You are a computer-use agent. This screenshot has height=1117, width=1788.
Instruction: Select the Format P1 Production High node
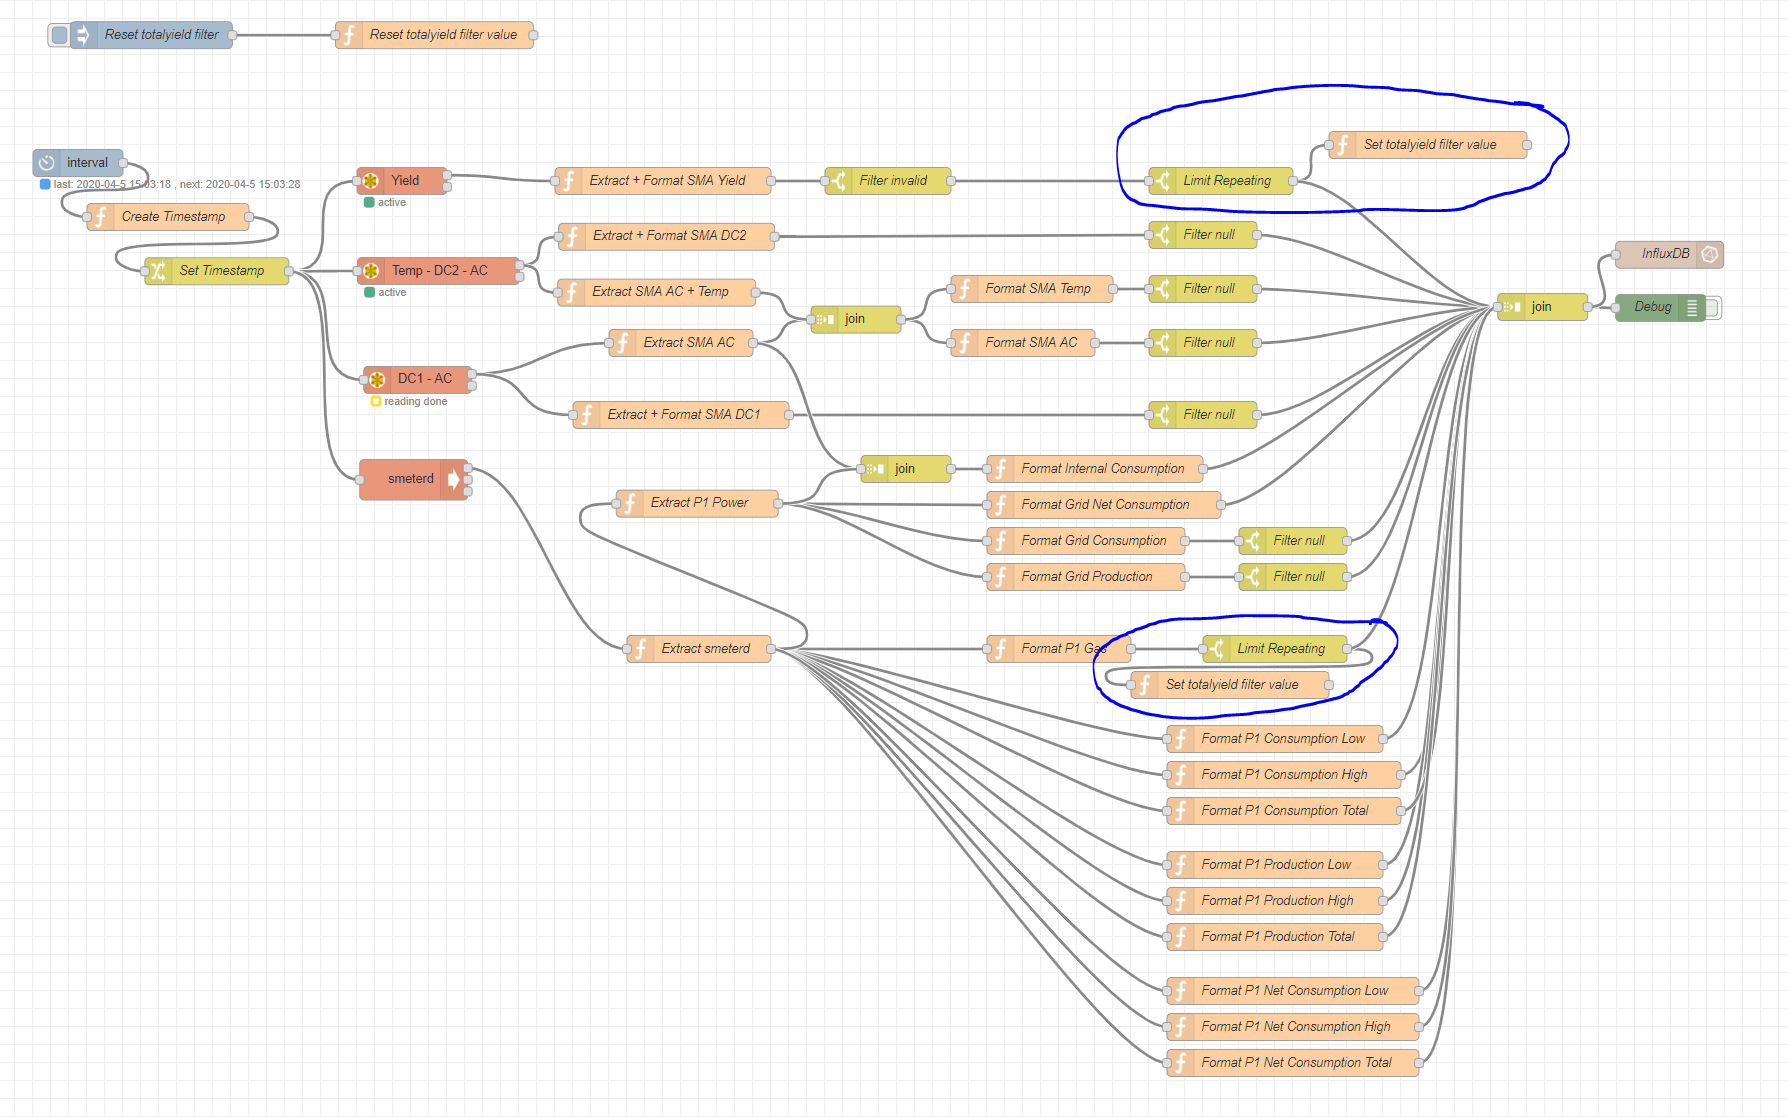click(1275, 901)
